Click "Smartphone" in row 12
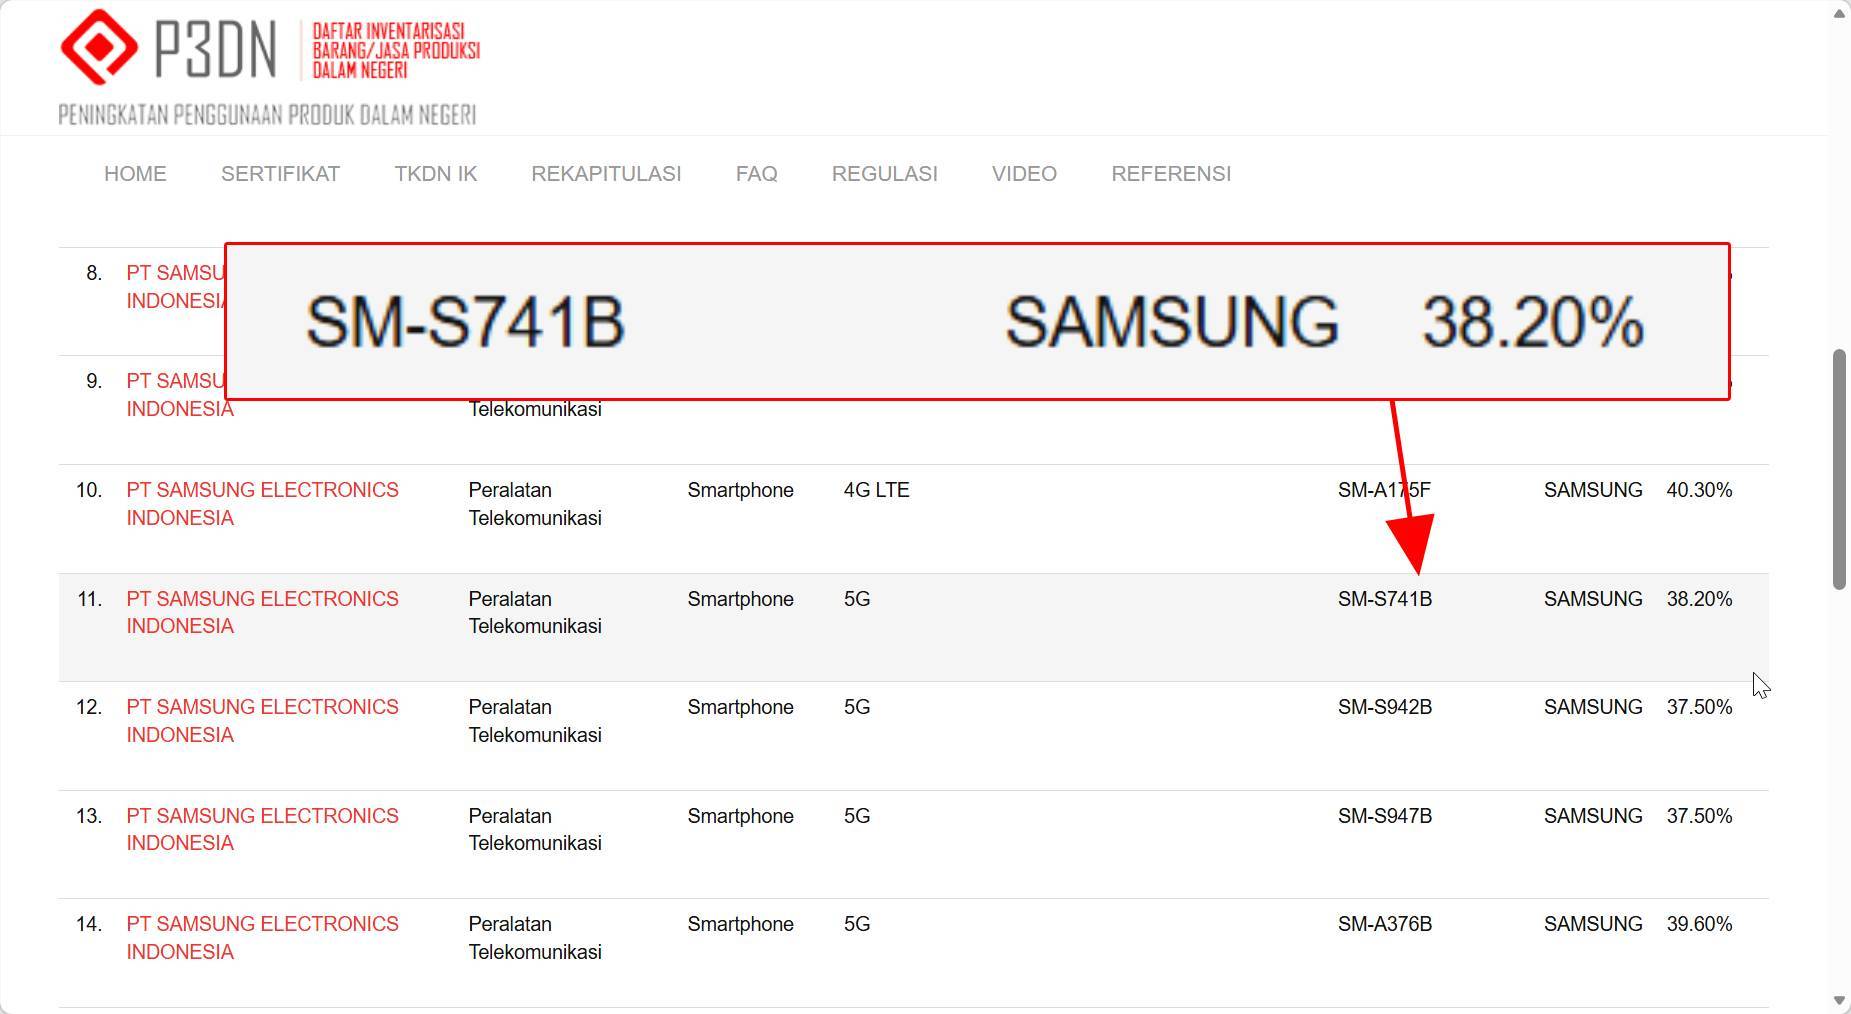The image size is (1851, 1014). coord(741,707)
